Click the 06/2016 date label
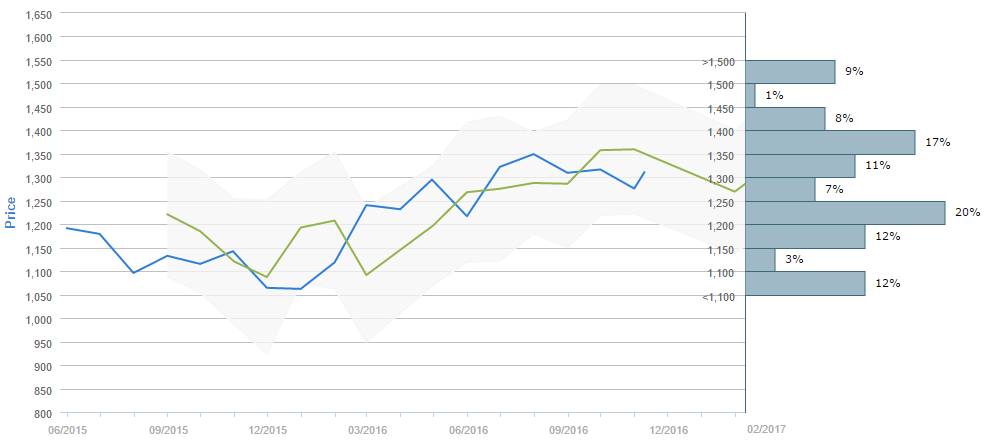The image size is (989, 440). (x=468, y=429)
